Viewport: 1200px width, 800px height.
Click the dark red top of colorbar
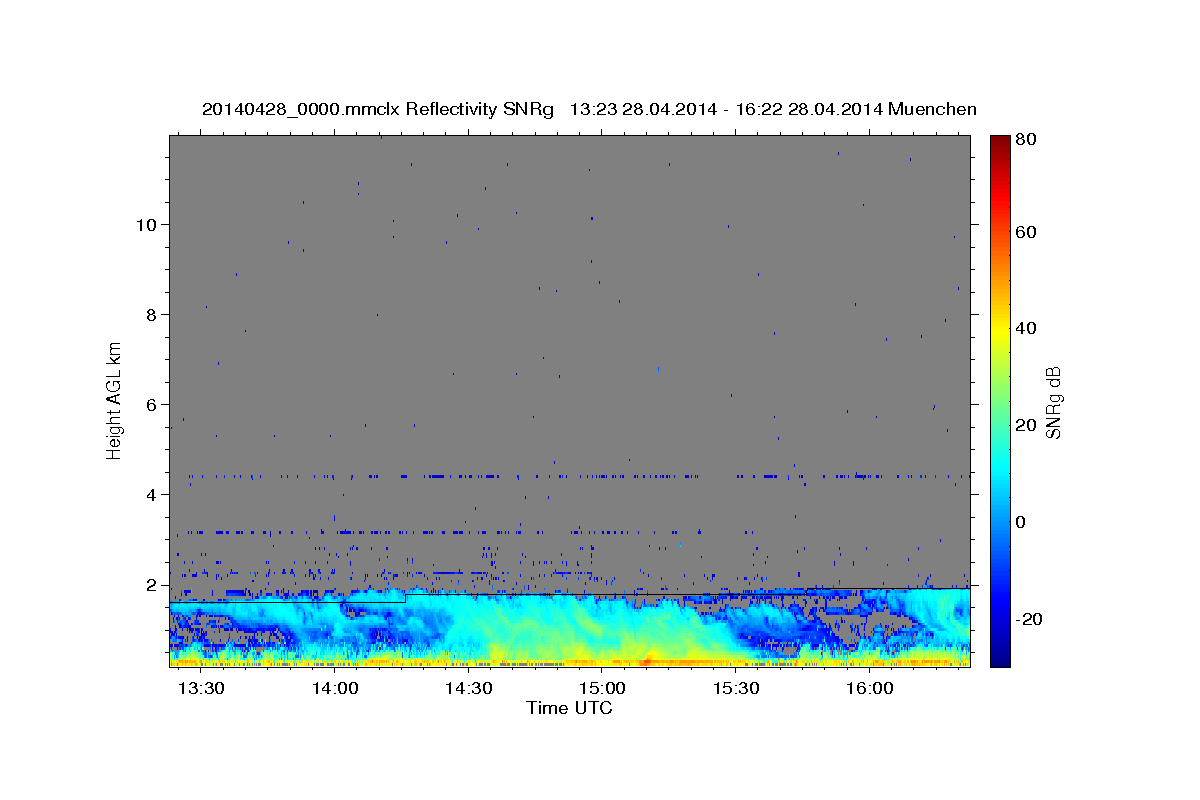click(999, 143)
